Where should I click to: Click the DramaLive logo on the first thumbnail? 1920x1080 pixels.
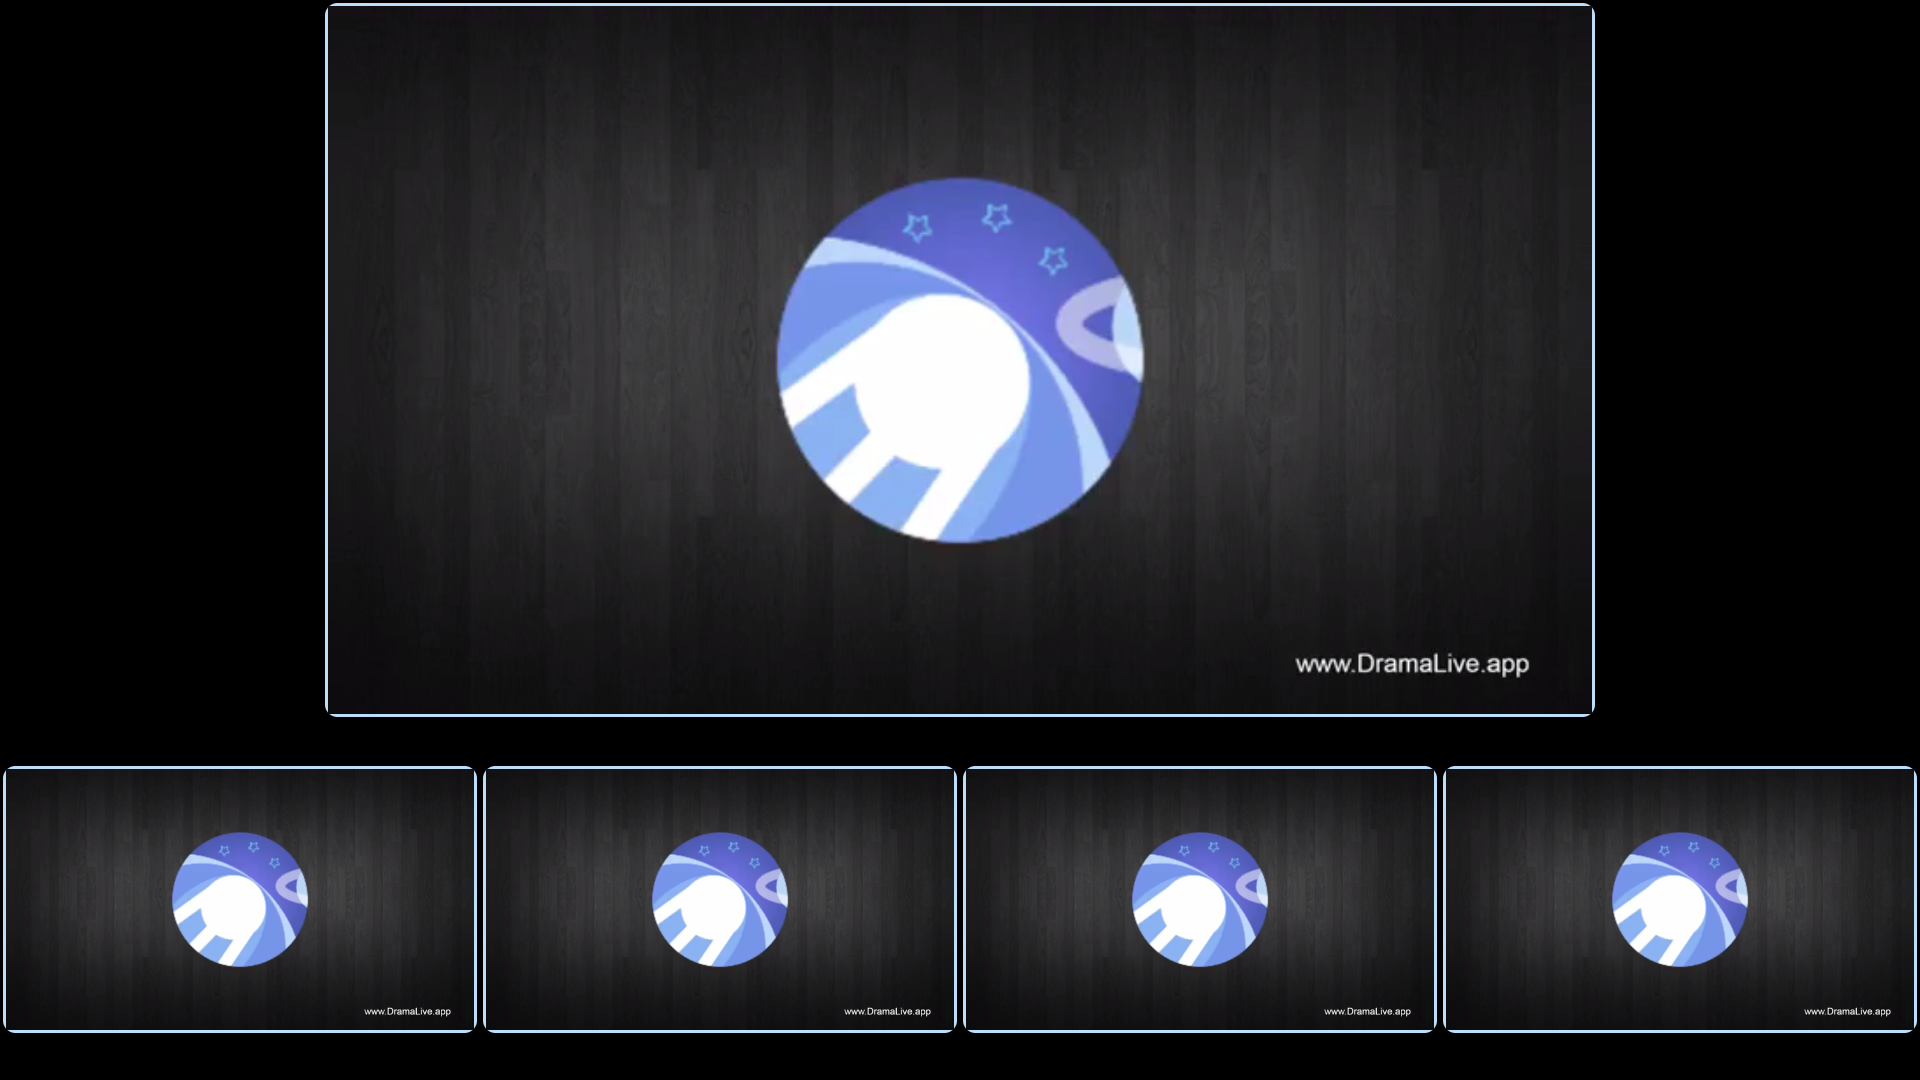click(240, 898)
